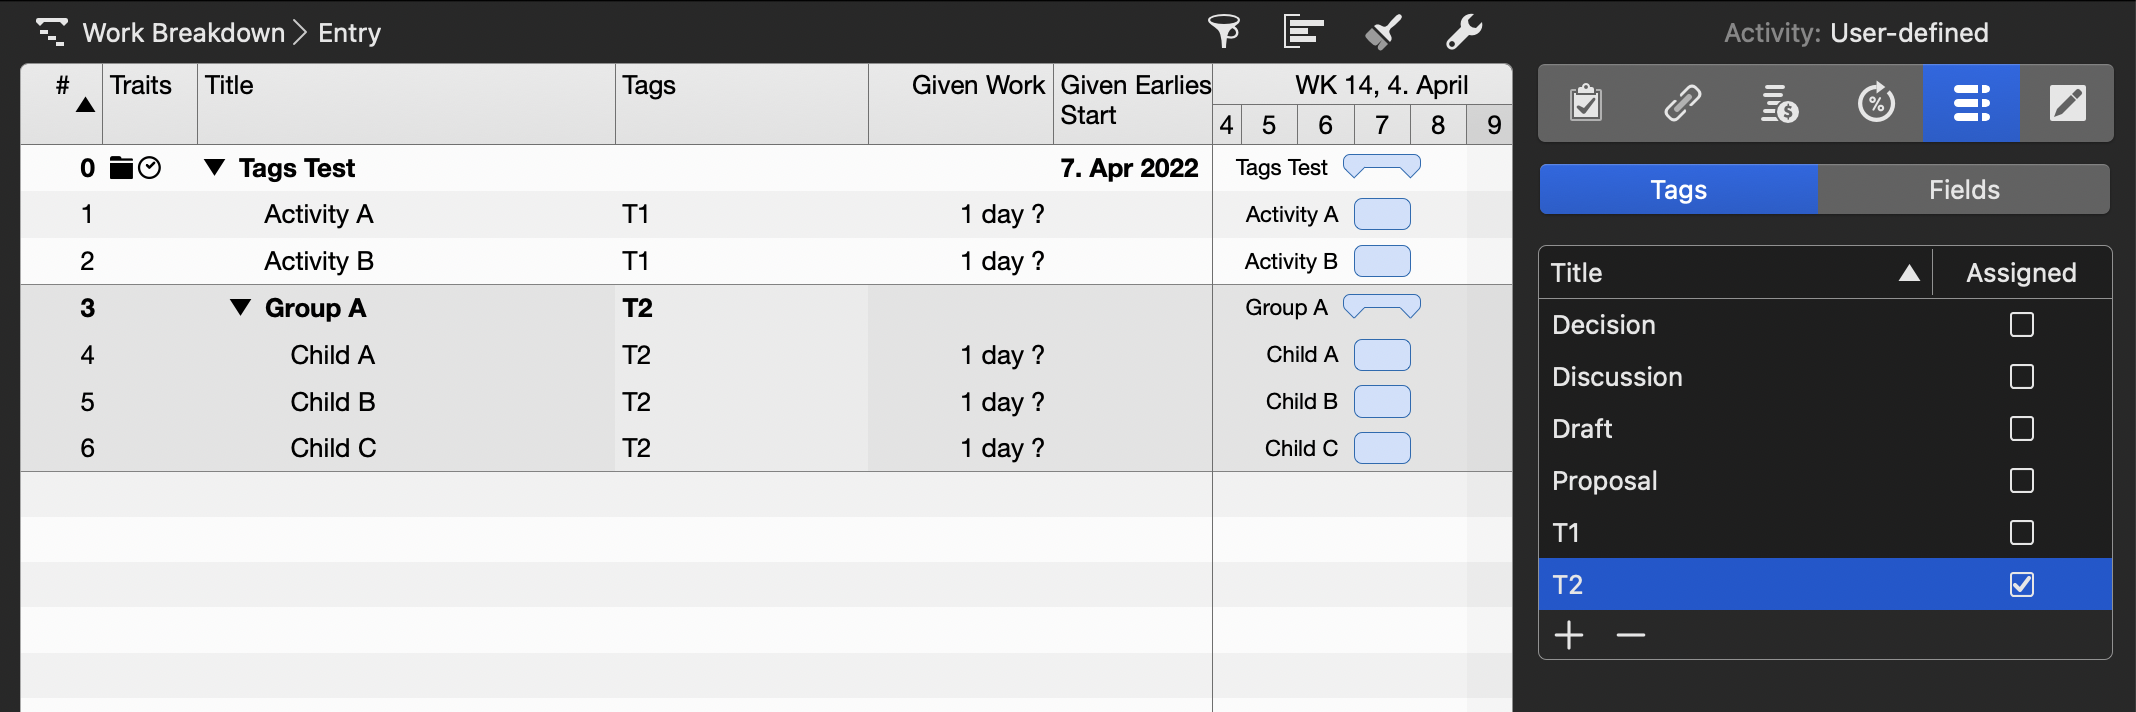Screen dimensions: 2136x712
Task: Check the Assigned checkbox for Decision
Action: 2022,324
